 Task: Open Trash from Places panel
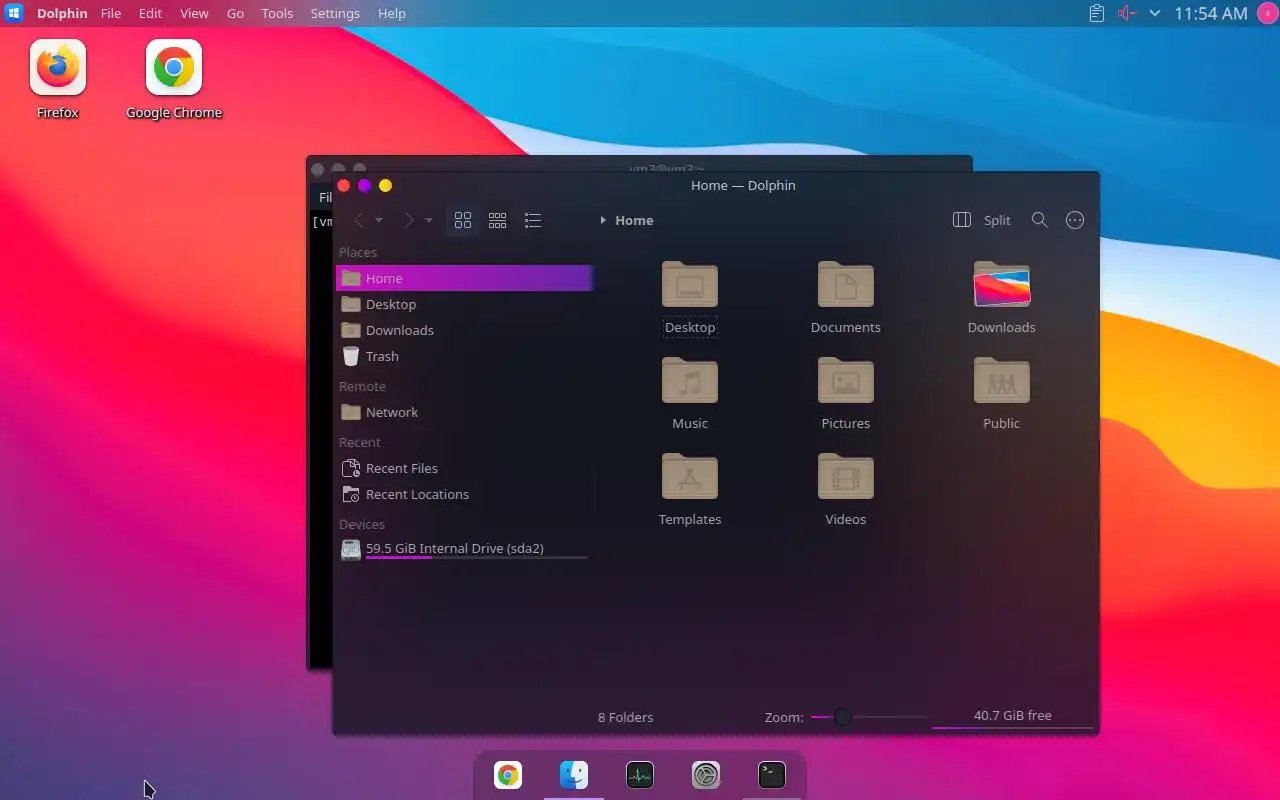465,356
